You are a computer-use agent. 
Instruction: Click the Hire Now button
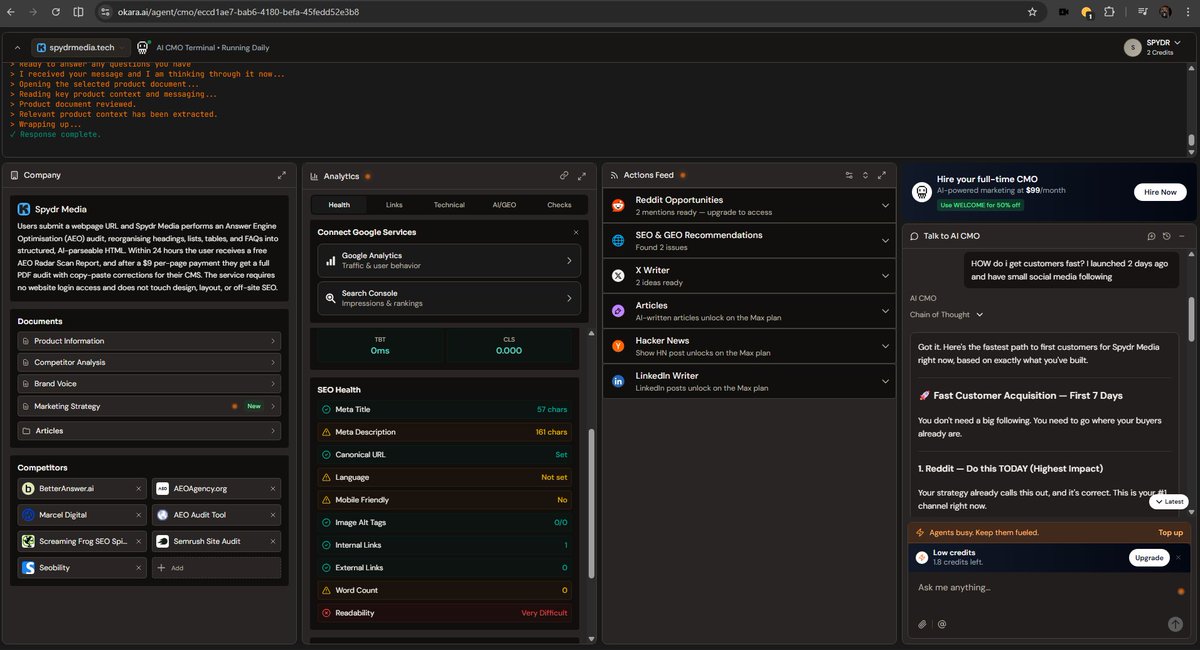(x=1160, y=192)
